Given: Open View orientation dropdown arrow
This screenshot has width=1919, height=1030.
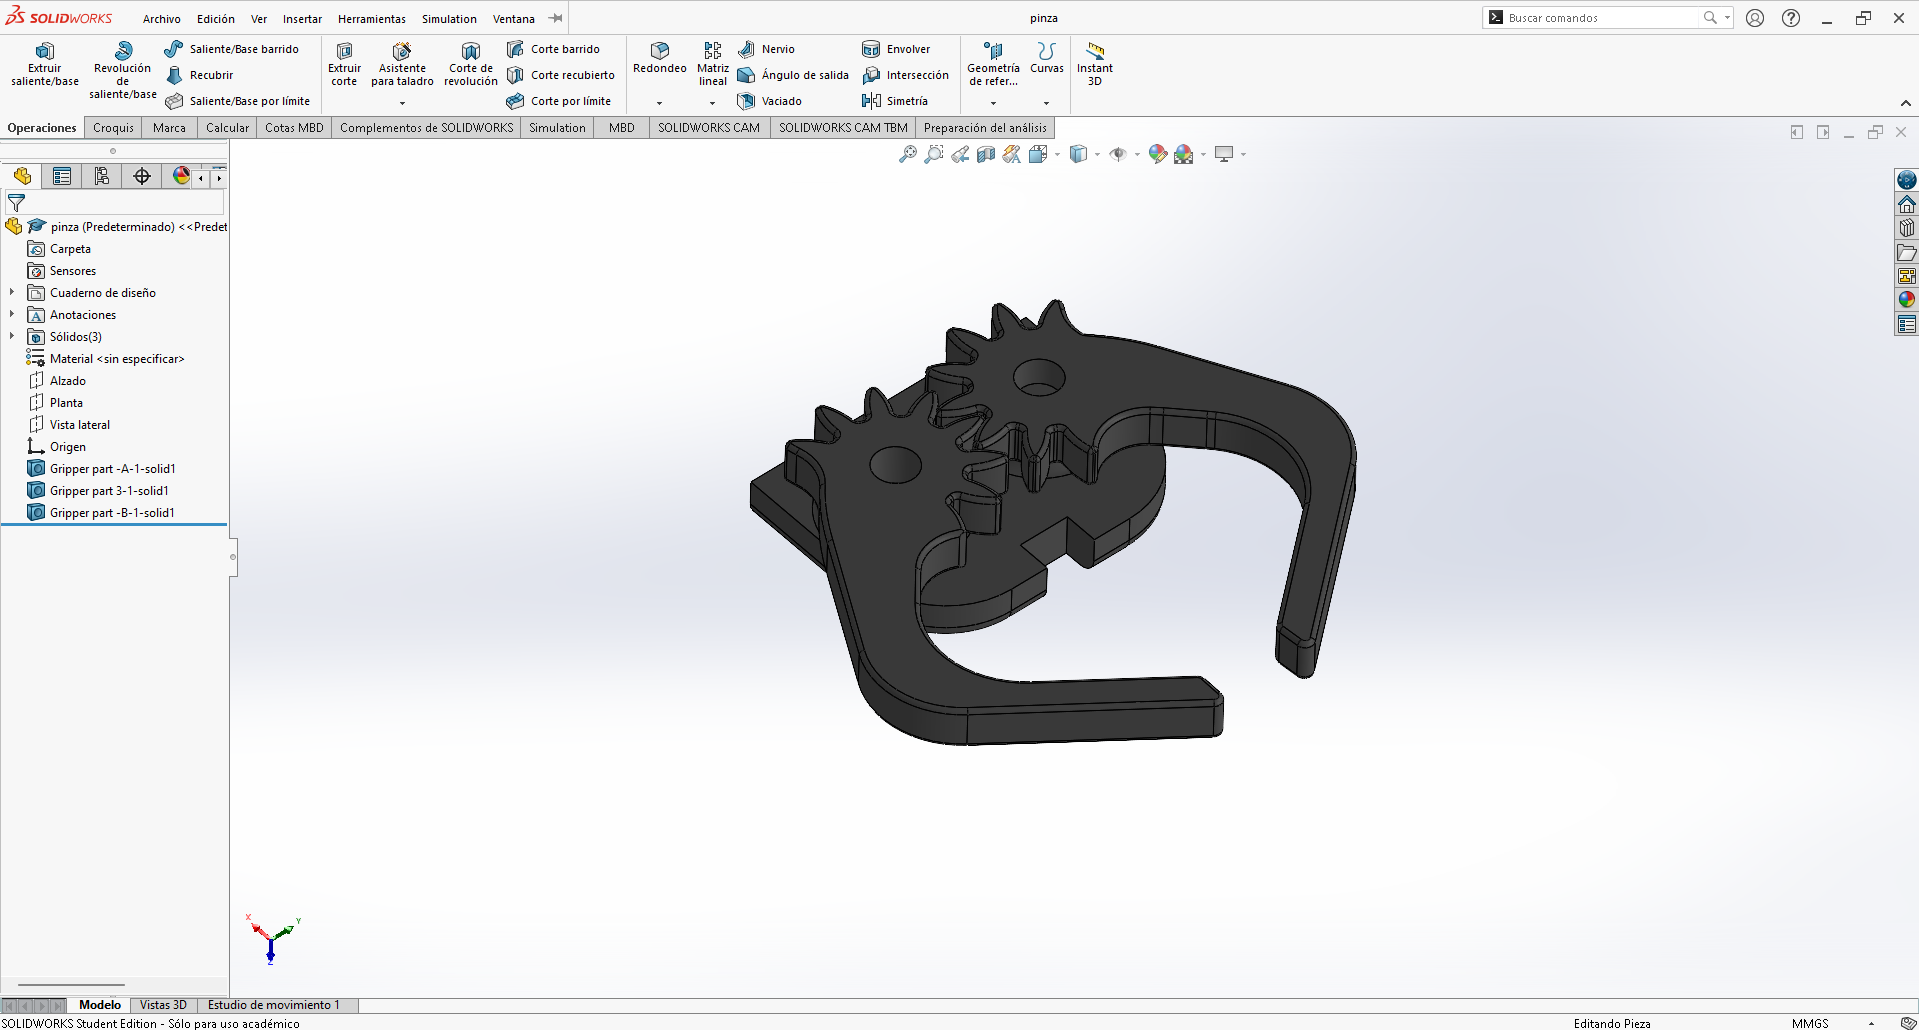Looking at the screenshot, I should (x=1057, y=155).
